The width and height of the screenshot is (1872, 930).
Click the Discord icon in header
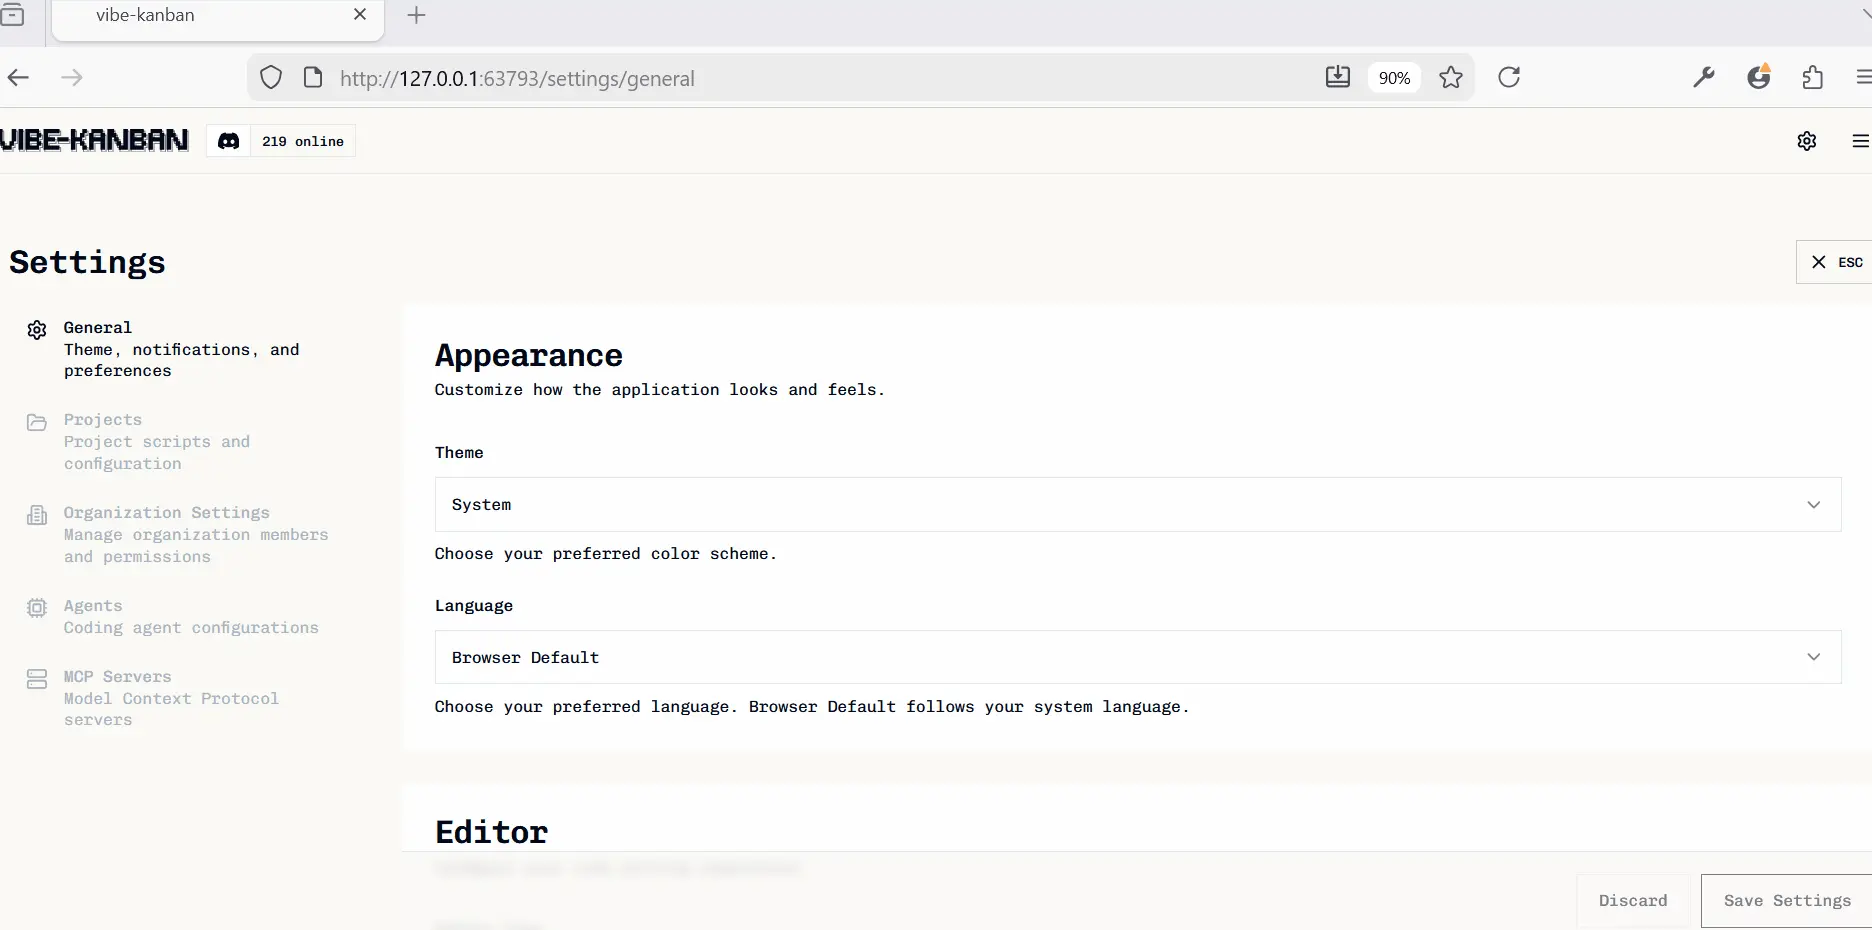pos(229,141)
